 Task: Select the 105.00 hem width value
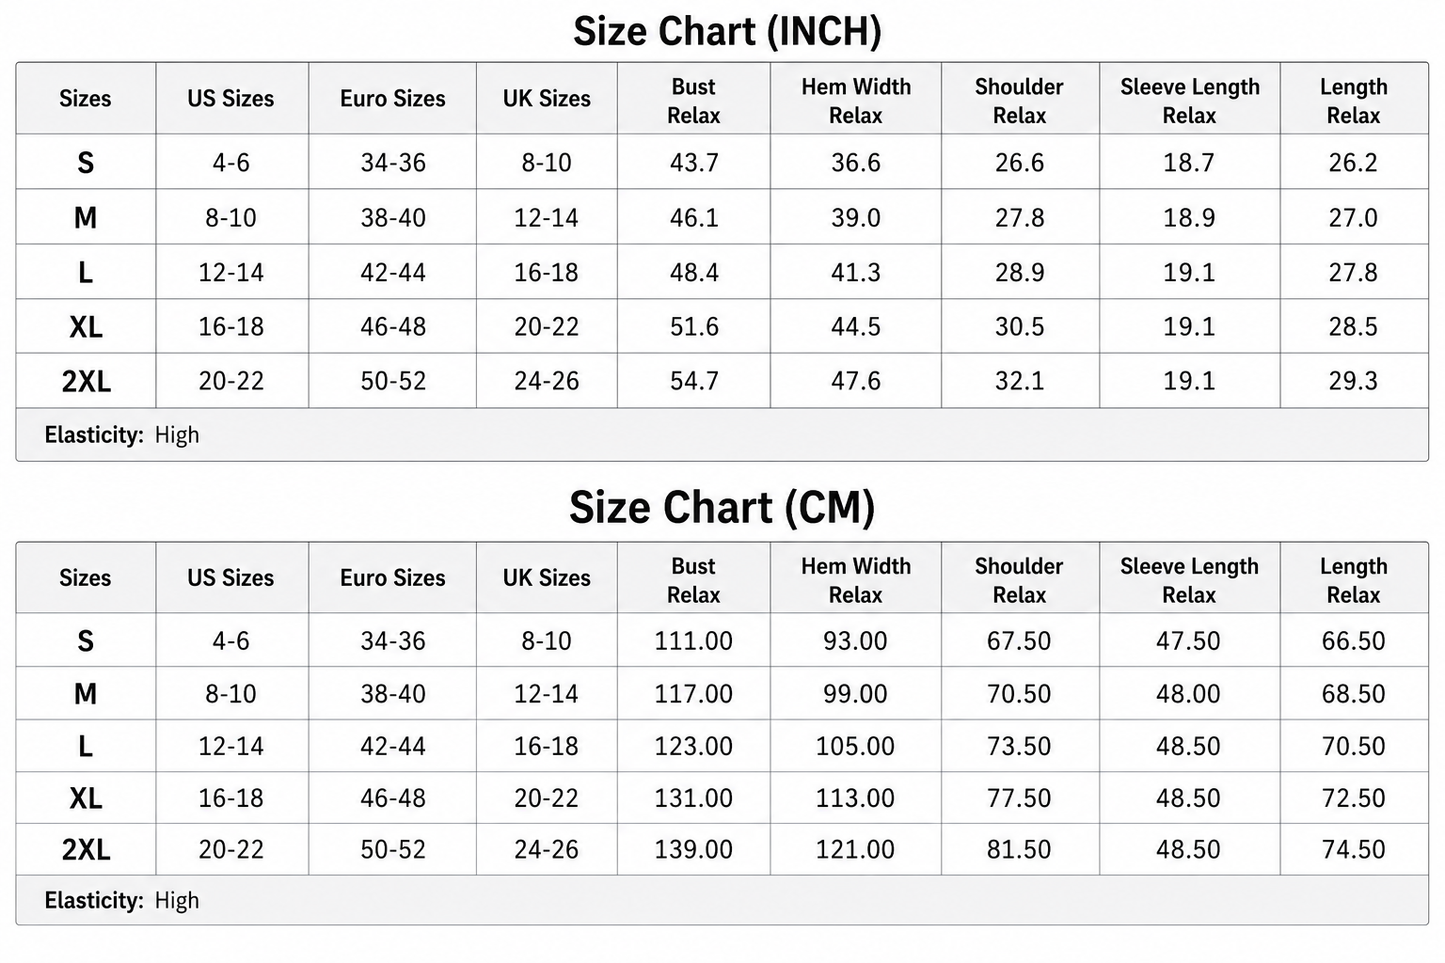(x=855, y=746)
